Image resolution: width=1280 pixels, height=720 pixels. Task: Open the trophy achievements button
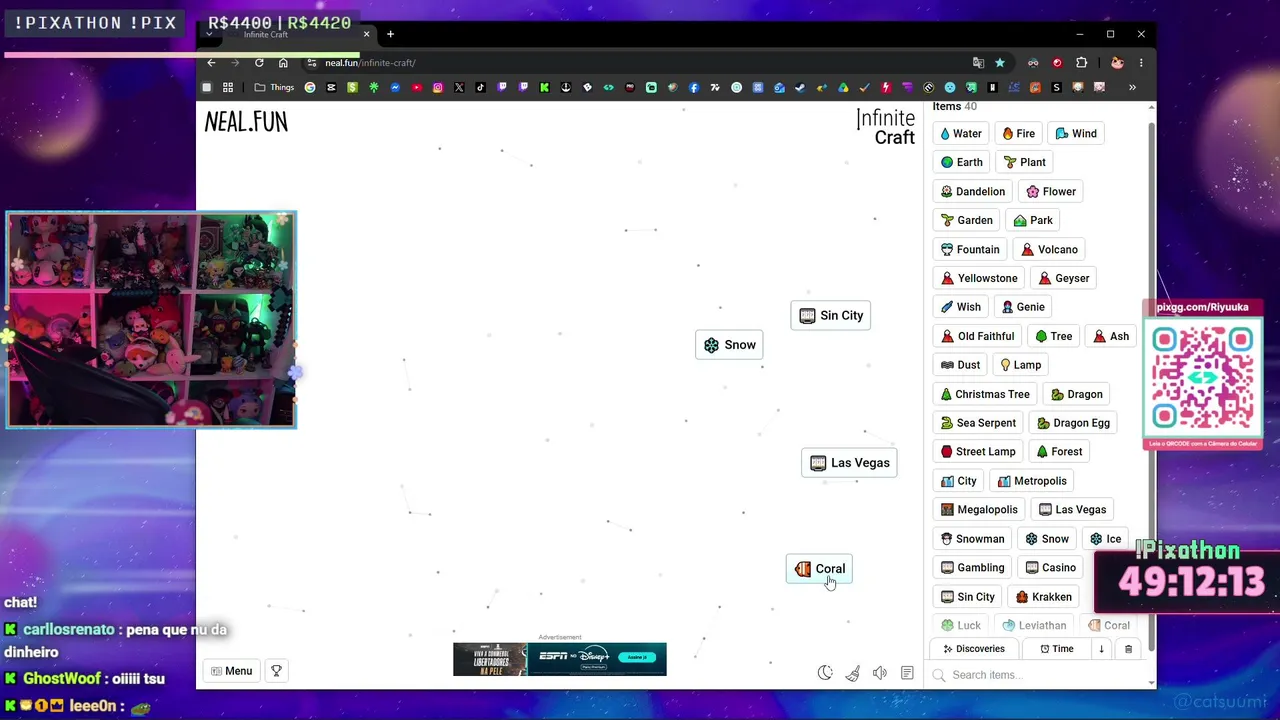point(276,671)
